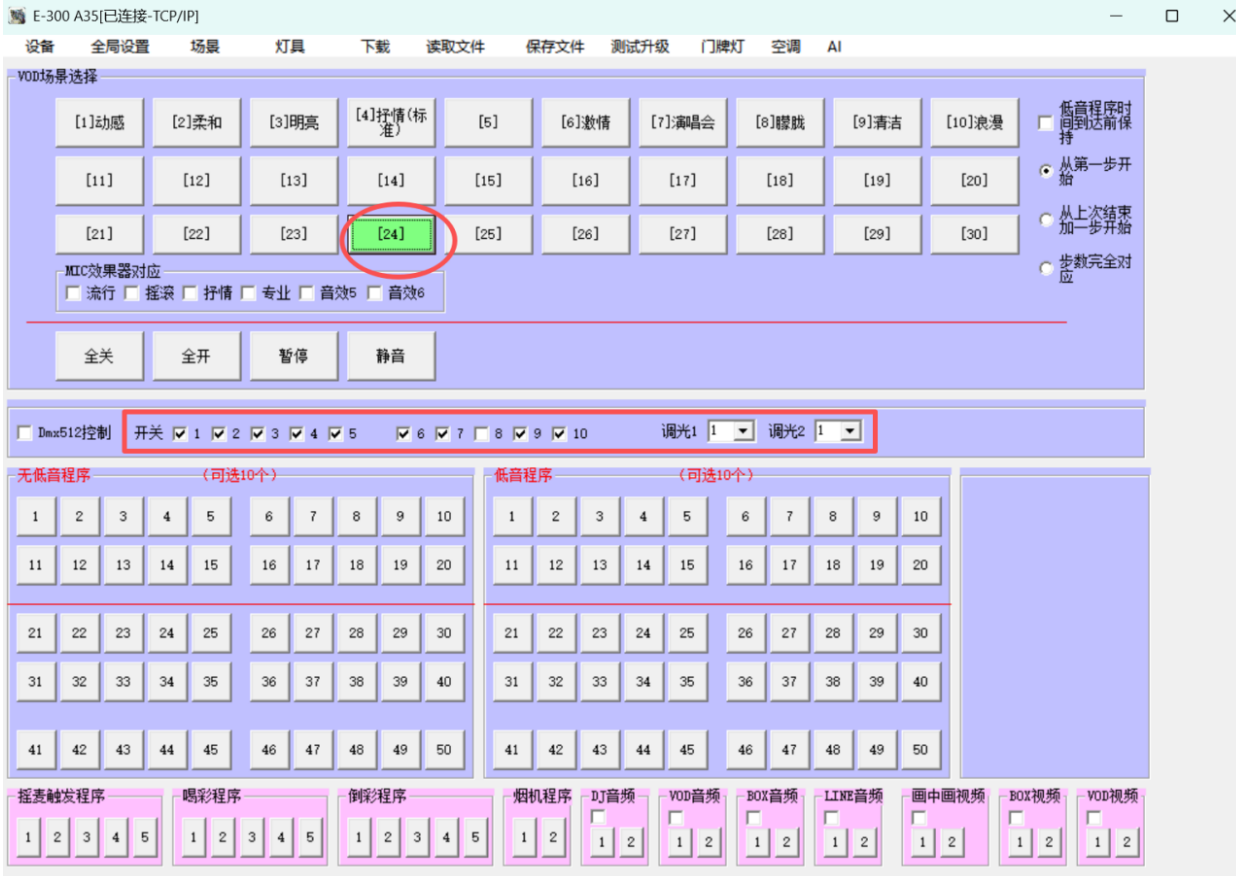Tick the checkbox under DJ音频
Image resolution: width=1236 pixels, height=876 pixels.
[x=598, y=817]
